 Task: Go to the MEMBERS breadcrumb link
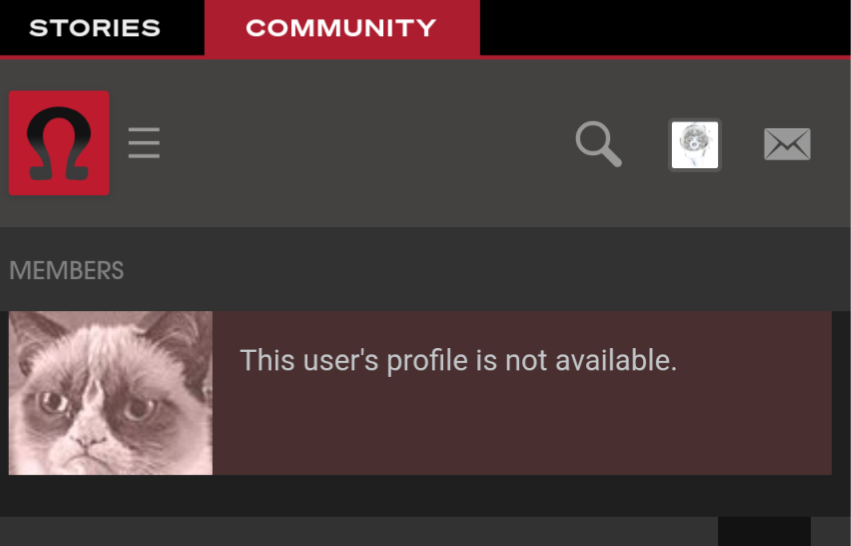click(x=66, y=270)
